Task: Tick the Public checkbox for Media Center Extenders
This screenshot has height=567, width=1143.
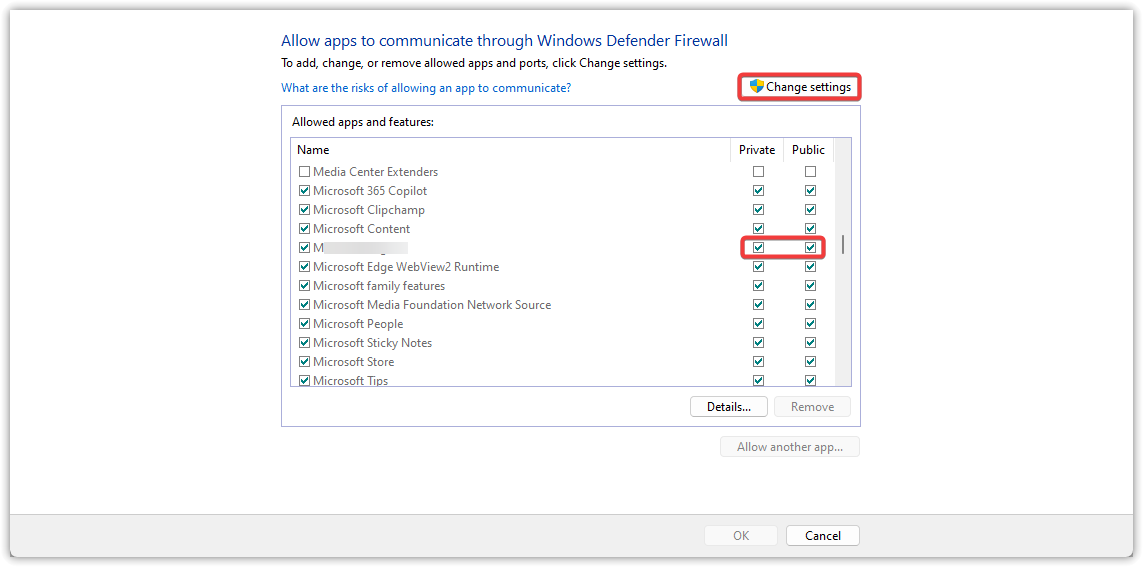Action: click(810, 172)
